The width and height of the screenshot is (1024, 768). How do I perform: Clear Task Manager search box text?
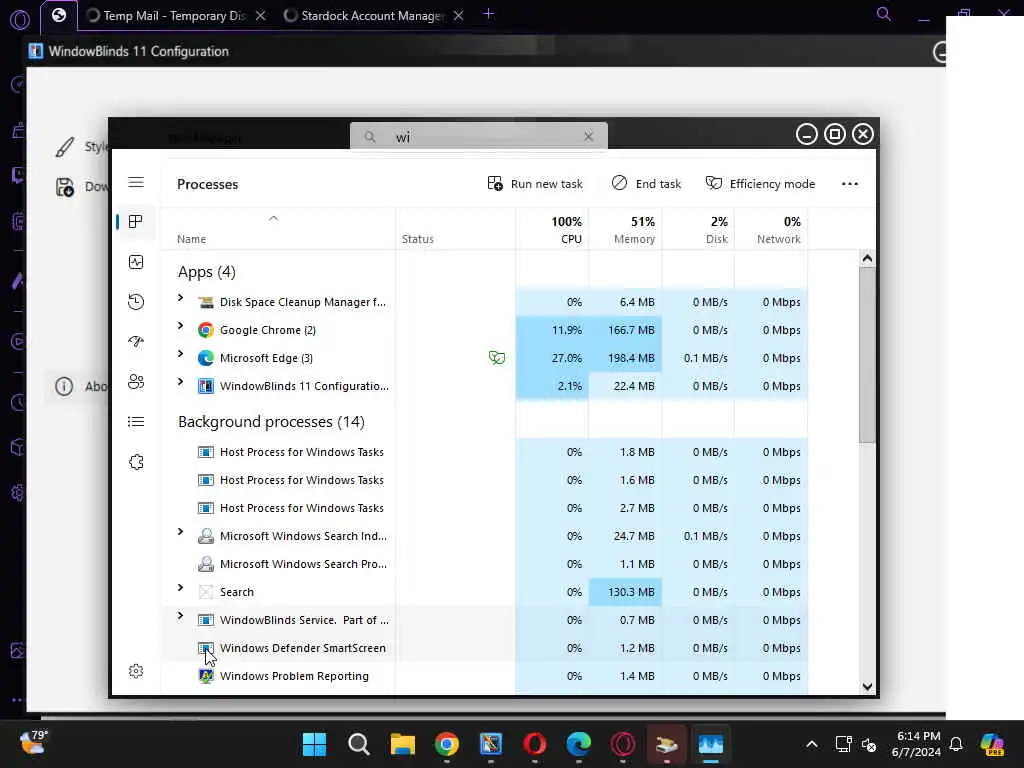tap(588, 136)
